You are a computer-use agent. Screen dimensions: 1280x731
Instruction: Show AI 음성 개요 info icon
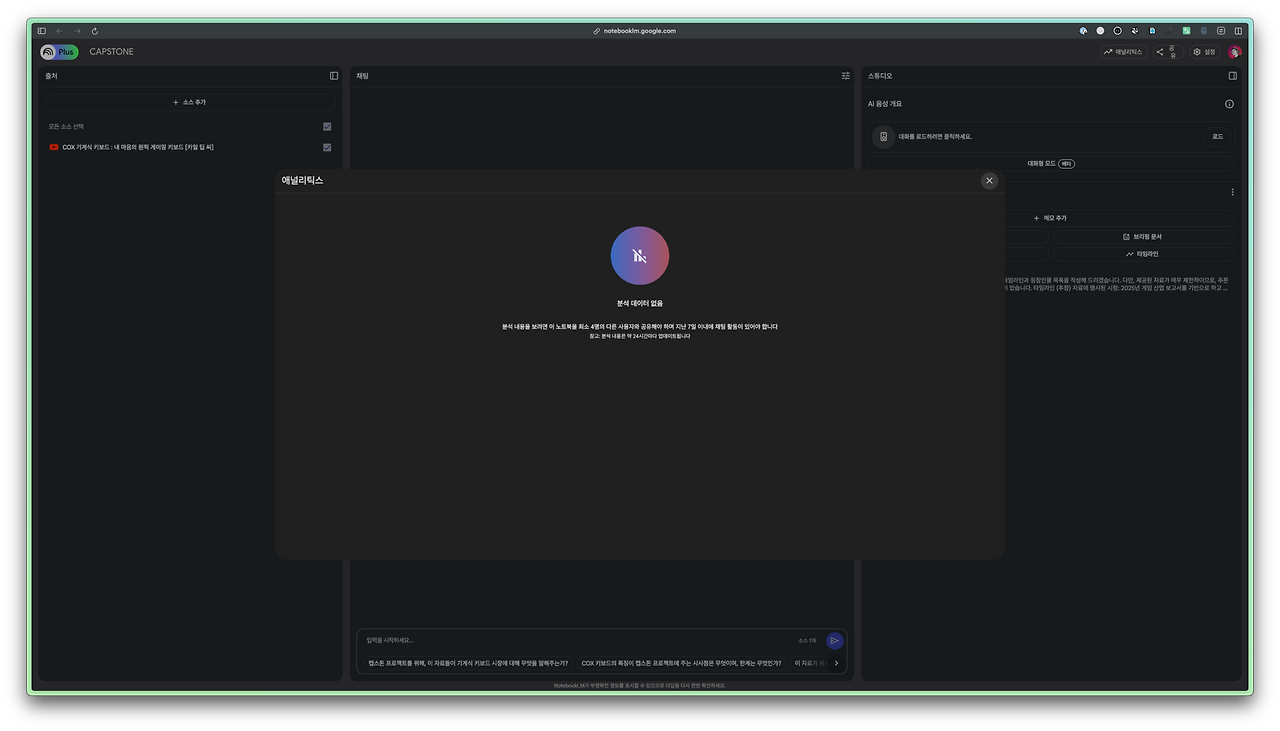[1229, 104]
